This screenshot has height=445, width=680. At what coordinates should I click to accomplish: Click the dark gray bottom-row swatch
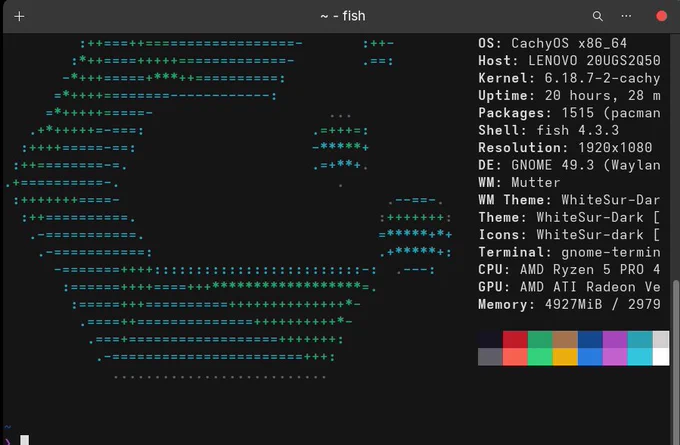pos(490,357)
